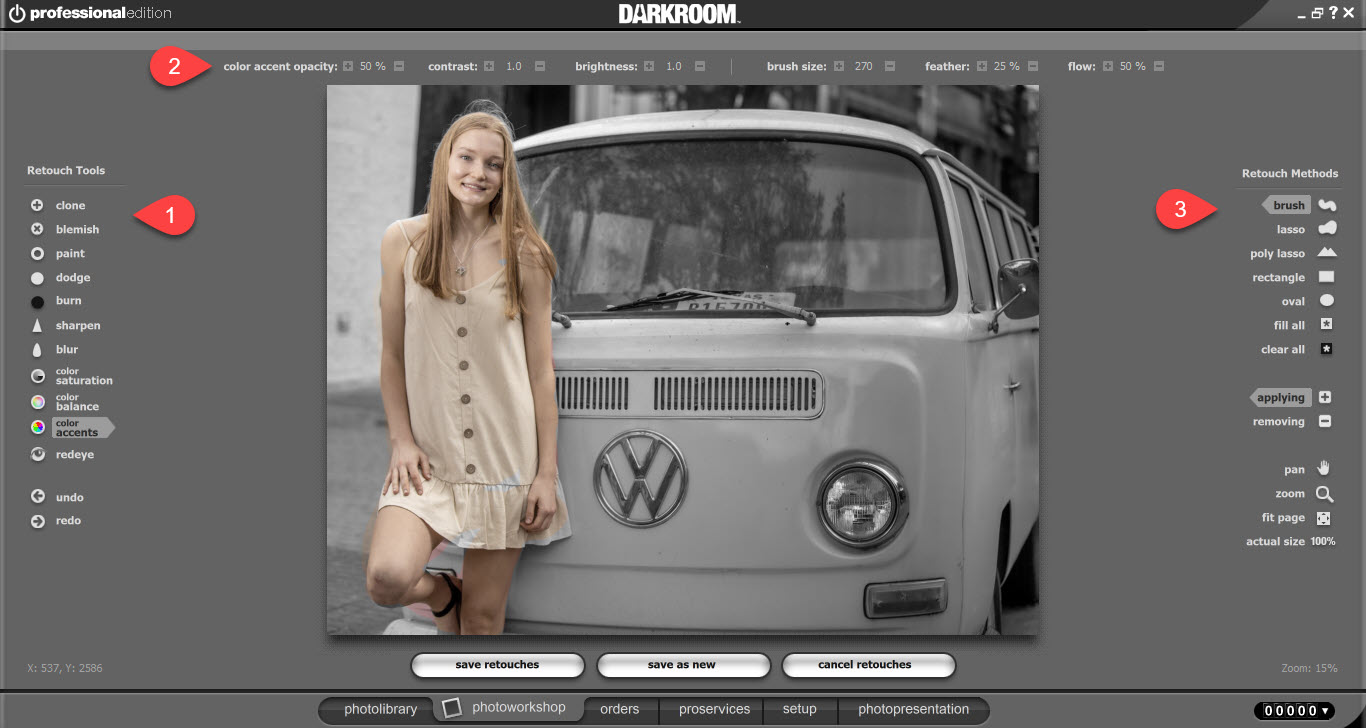Switch to removing mode

(1292, 421)
